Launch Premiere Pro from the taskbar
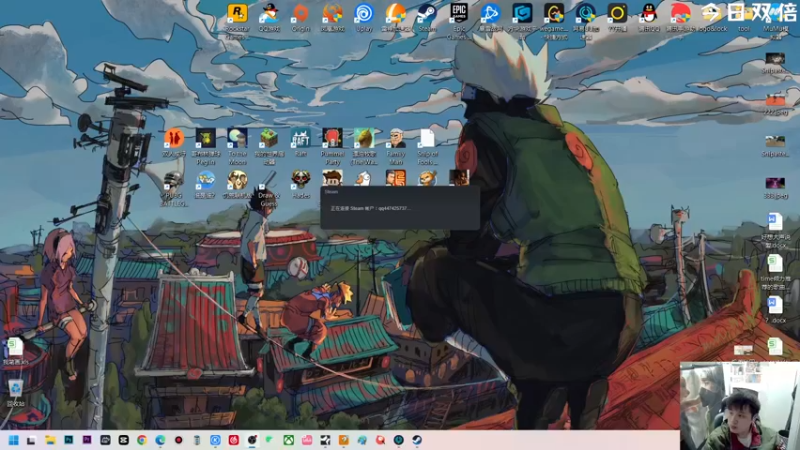Viewport: 800px width, 450px height. pos(87,440)
